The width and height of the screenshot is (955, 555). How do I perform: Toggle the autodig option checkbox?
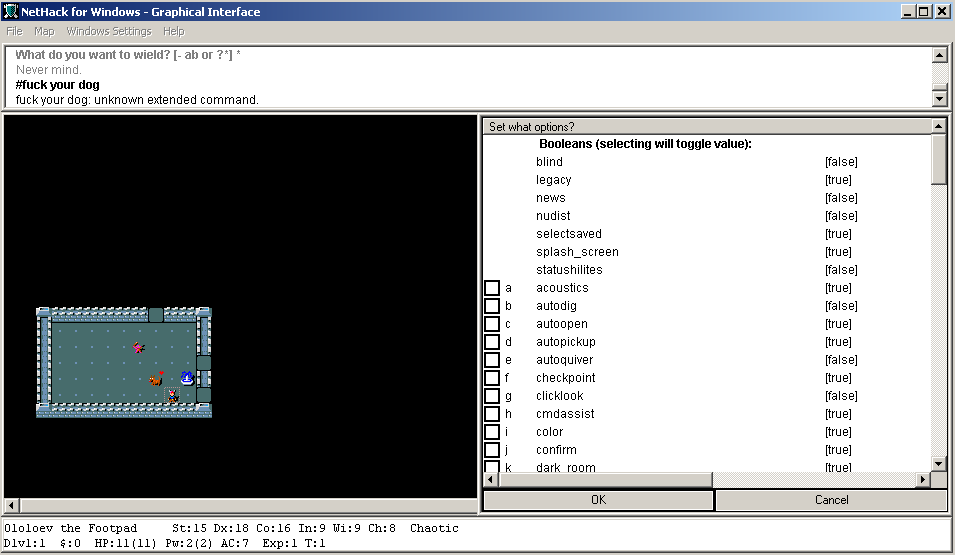pyautogui.click(x=492, y=306)
